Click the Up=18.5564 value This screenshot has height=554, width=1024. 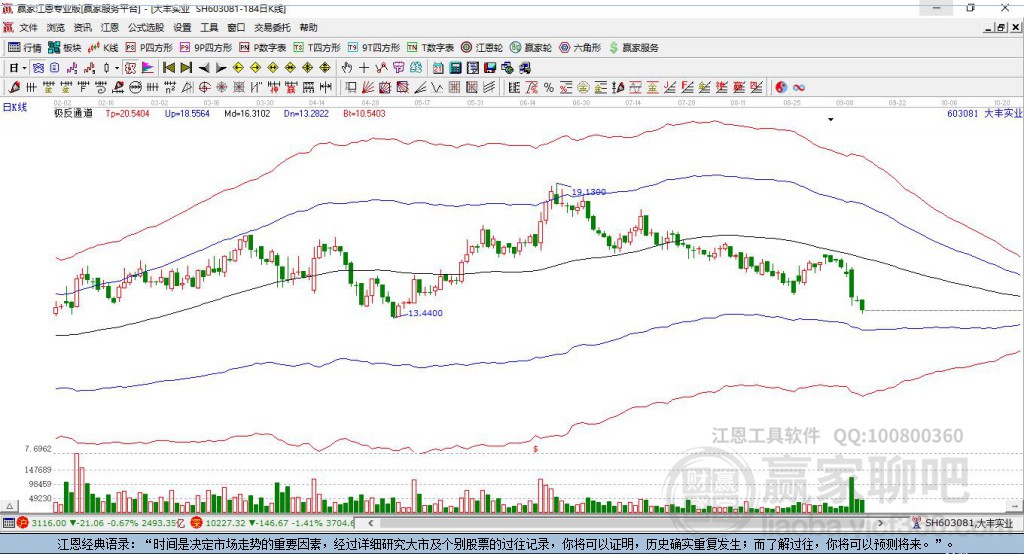(187, 114)
